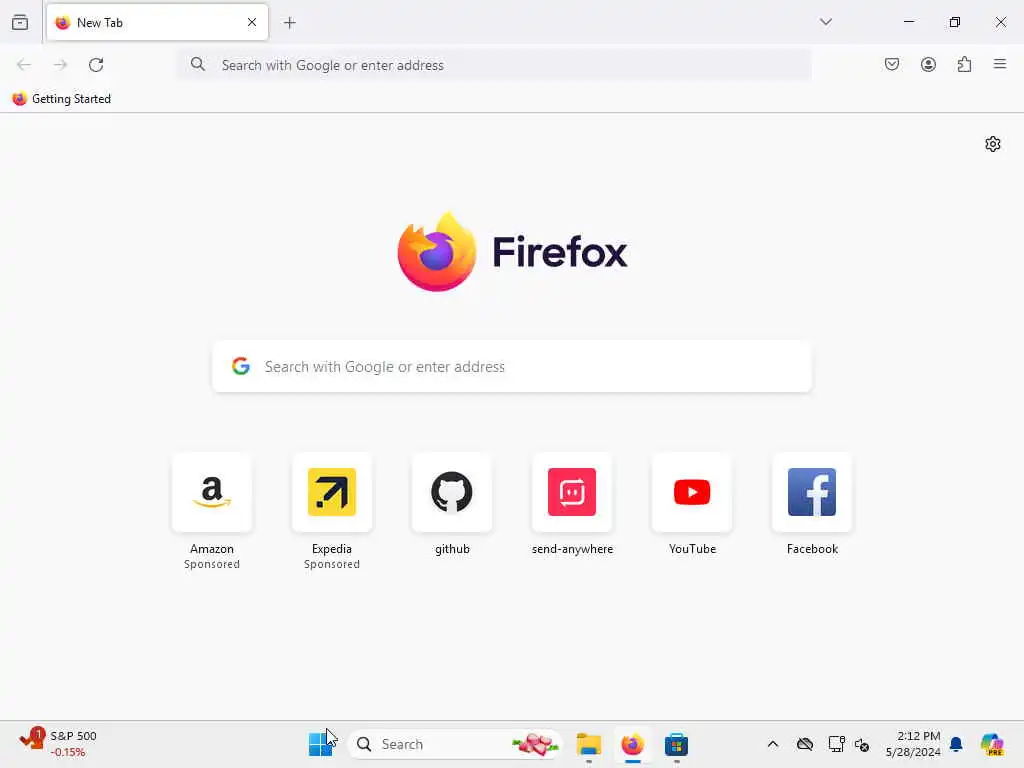1024x768 pixels.
Task: Show hidden system tray icons
Action: 773,744
